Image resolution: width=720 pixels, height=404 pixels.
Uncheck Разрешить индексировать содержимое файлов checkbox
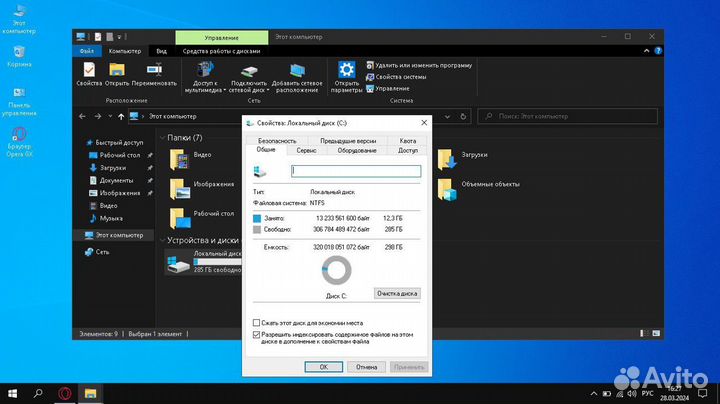point(256,335)
